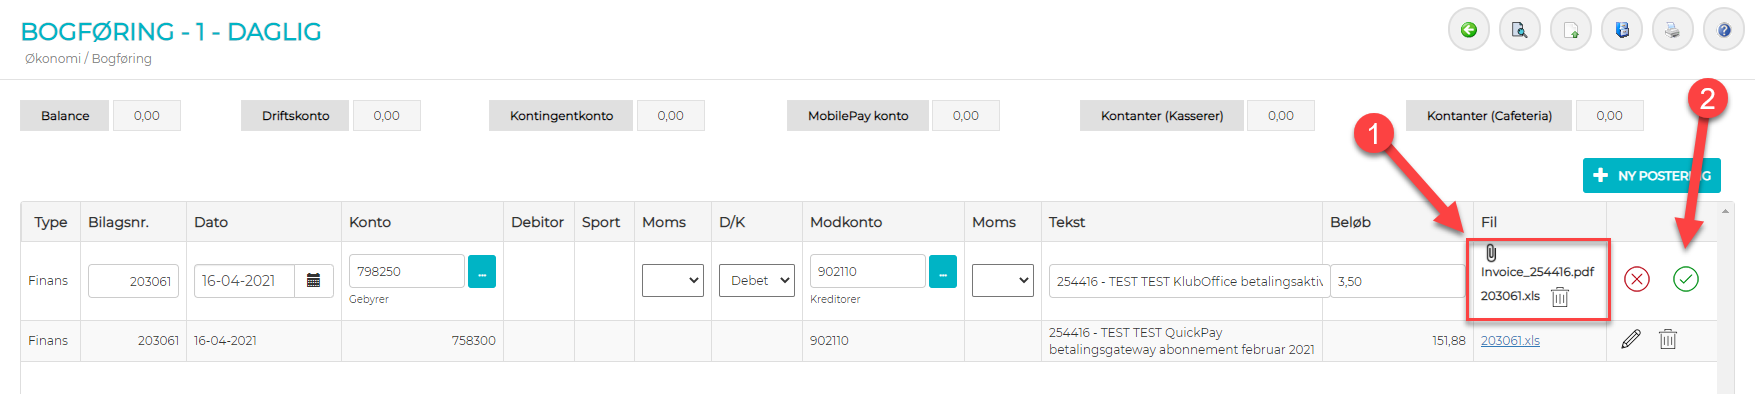Screen dimensions: 1755x394
Task: Delete attached file 203061.xls trash icon
Action: pos(1560,296)
